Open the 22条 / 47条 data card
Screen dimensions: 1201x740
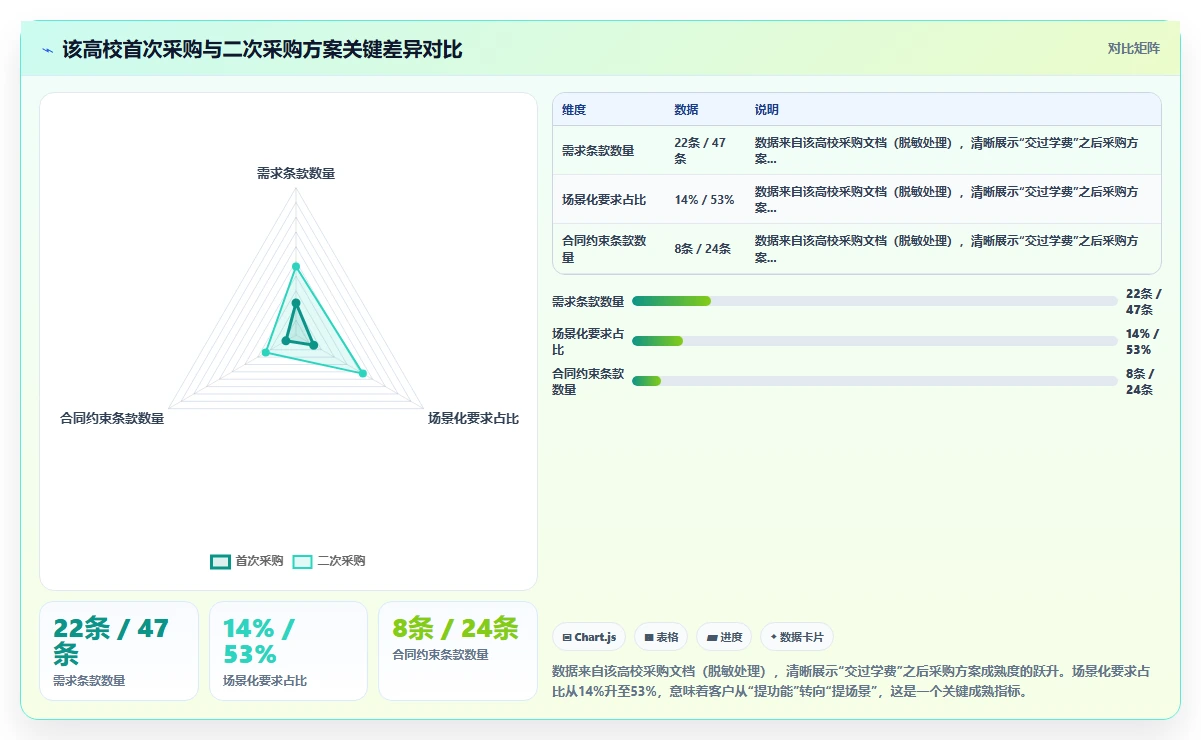pos(119,651)
